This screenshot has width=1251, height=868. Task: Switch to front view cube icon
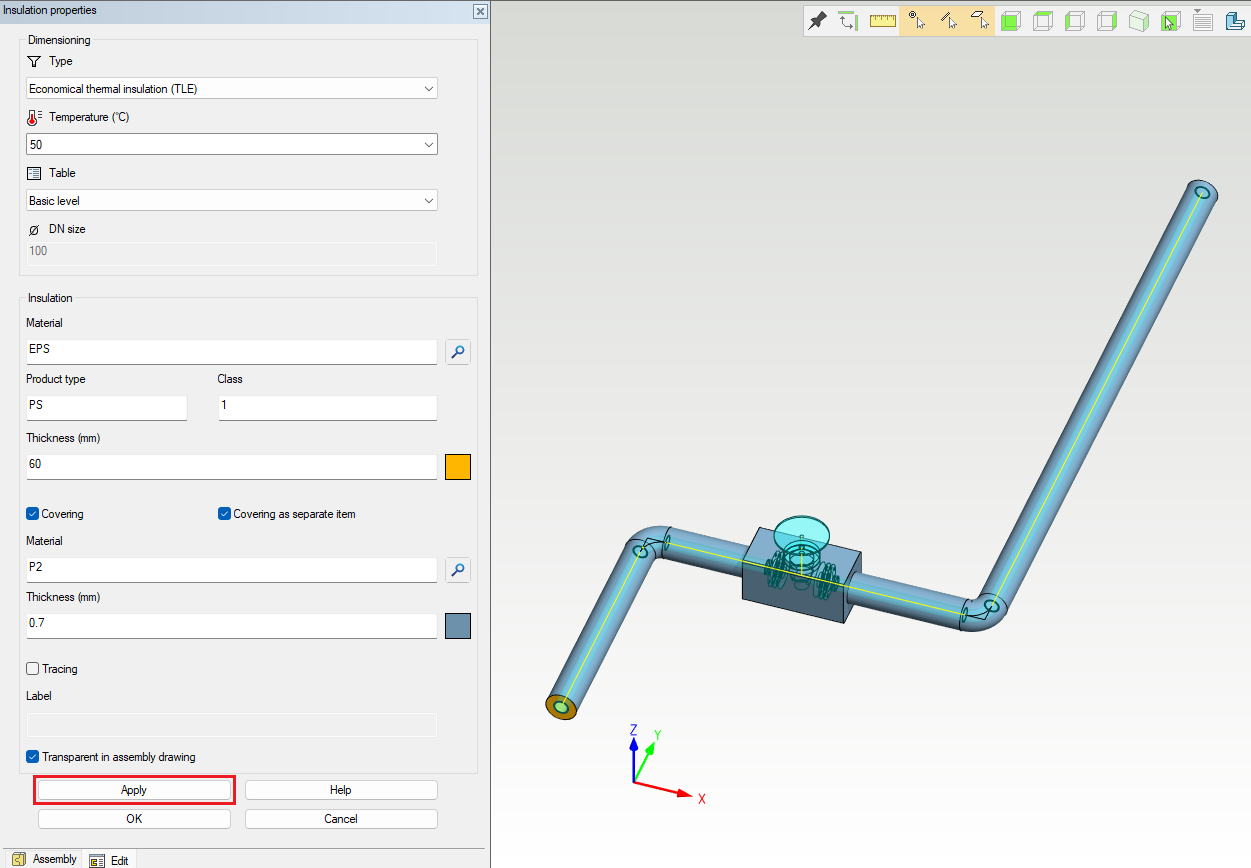pos(1011,21)
